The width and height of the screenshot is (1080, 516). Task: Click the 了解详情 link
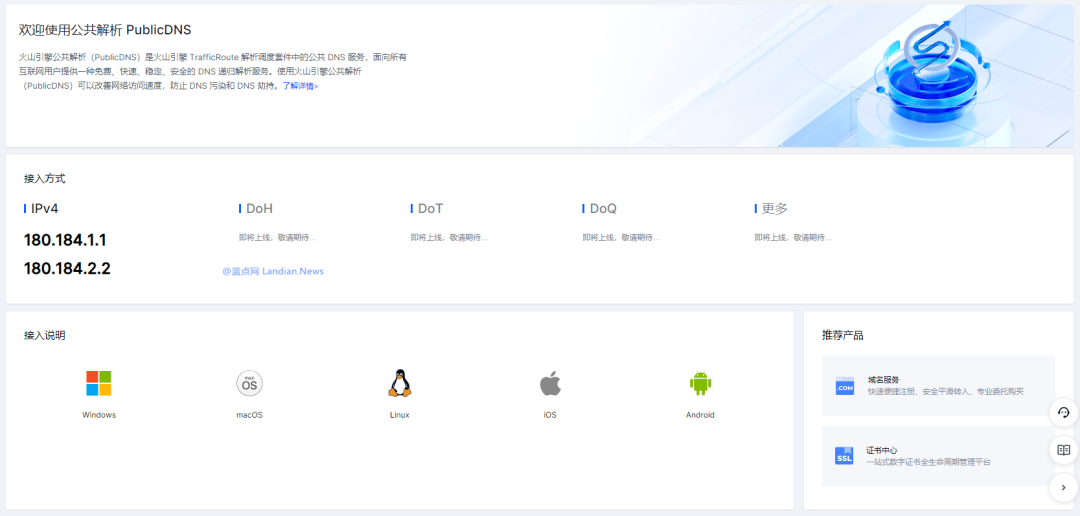(300, 86)
